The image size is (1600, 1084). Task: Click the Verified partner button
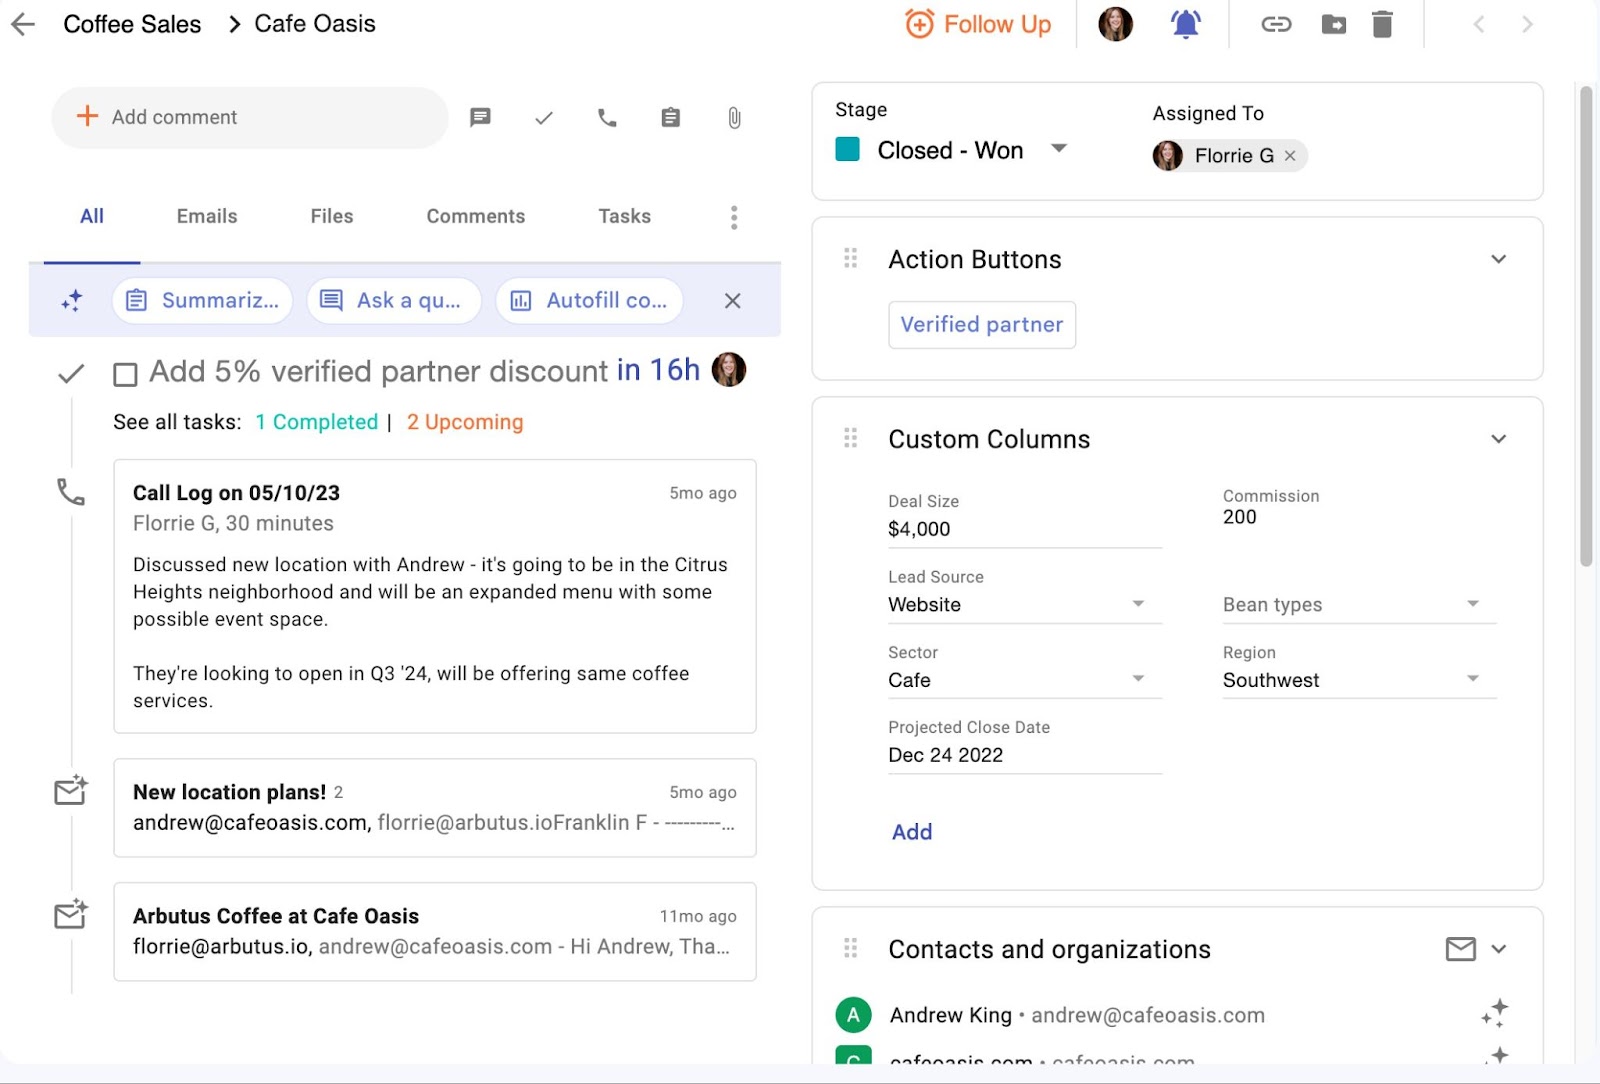point(982,325)
